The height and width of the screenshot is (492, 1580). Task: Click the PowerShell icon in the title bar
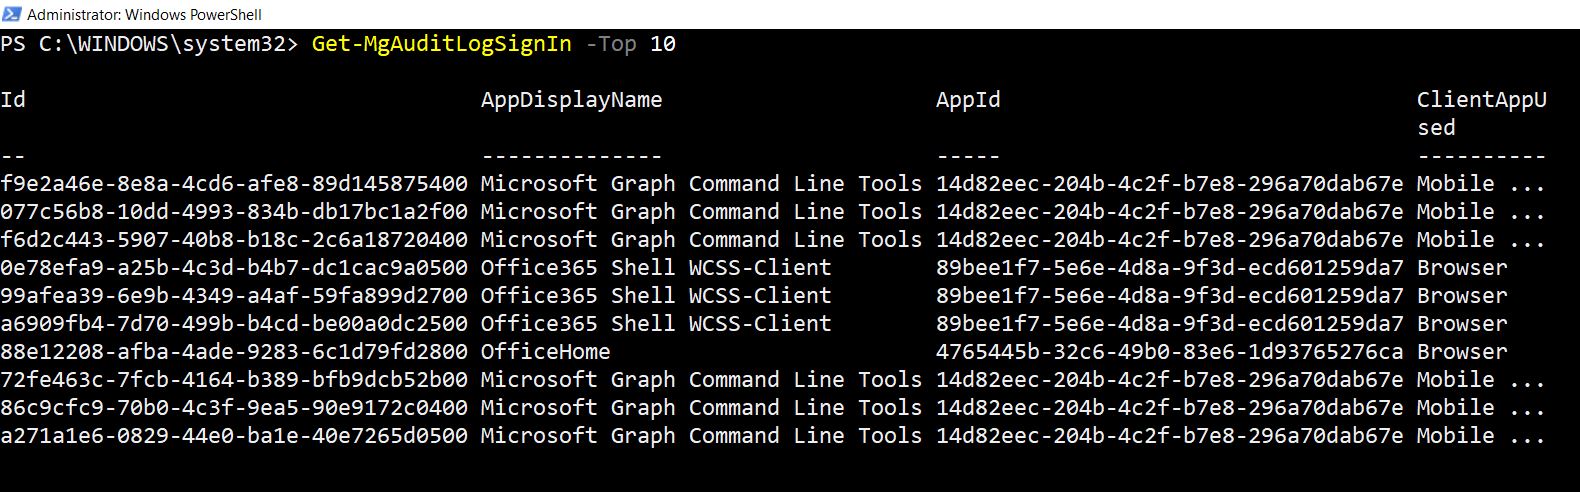pyautogui.click(x=12, y=14)
